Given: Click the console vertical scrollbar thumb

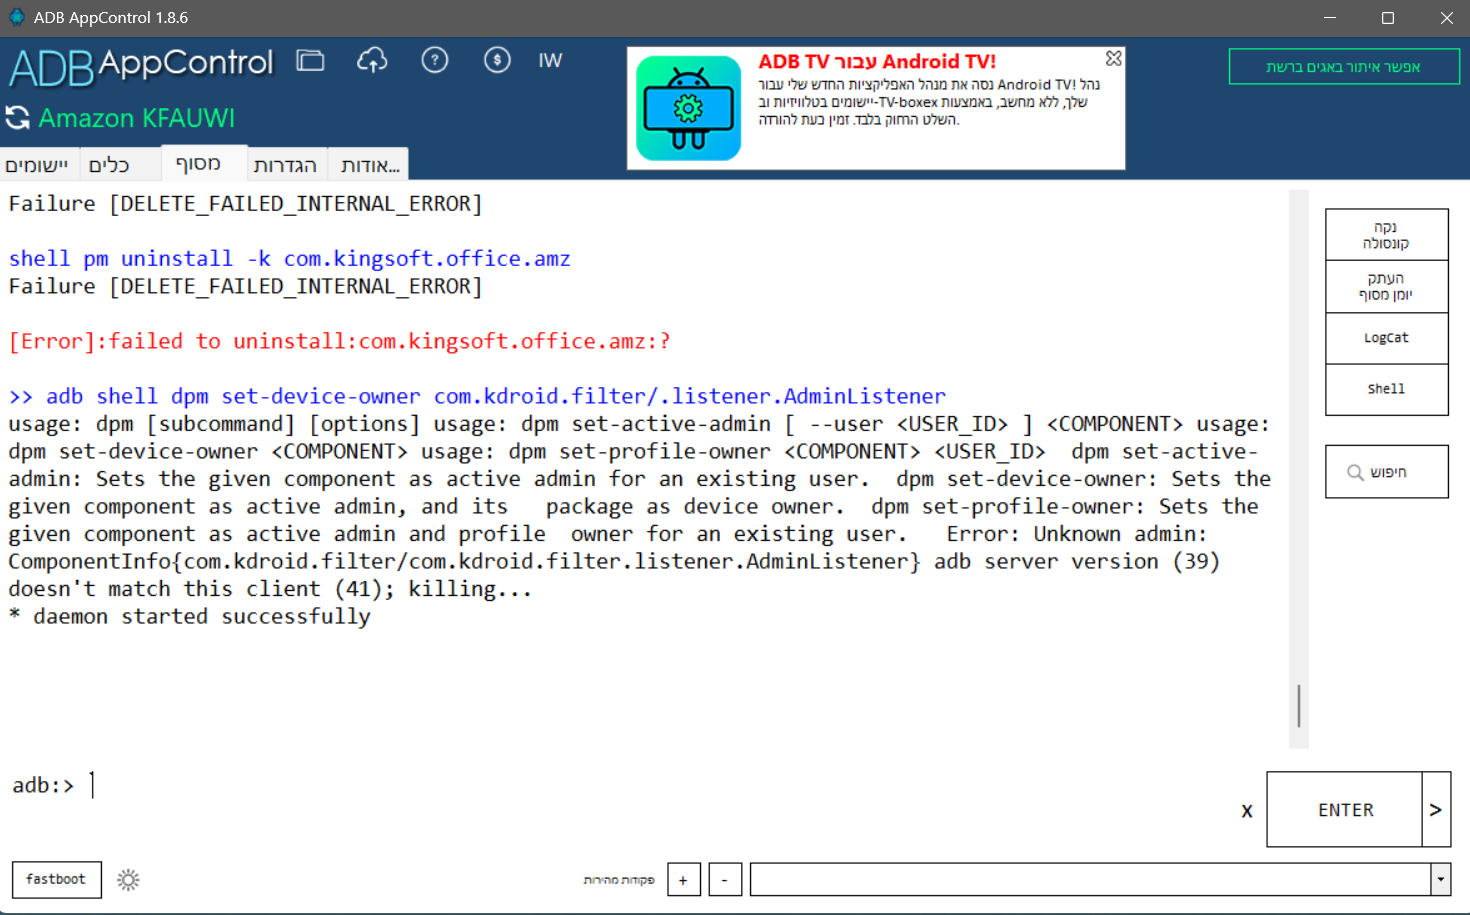Looking at the screenshot, I should [x=1299, y=706].
